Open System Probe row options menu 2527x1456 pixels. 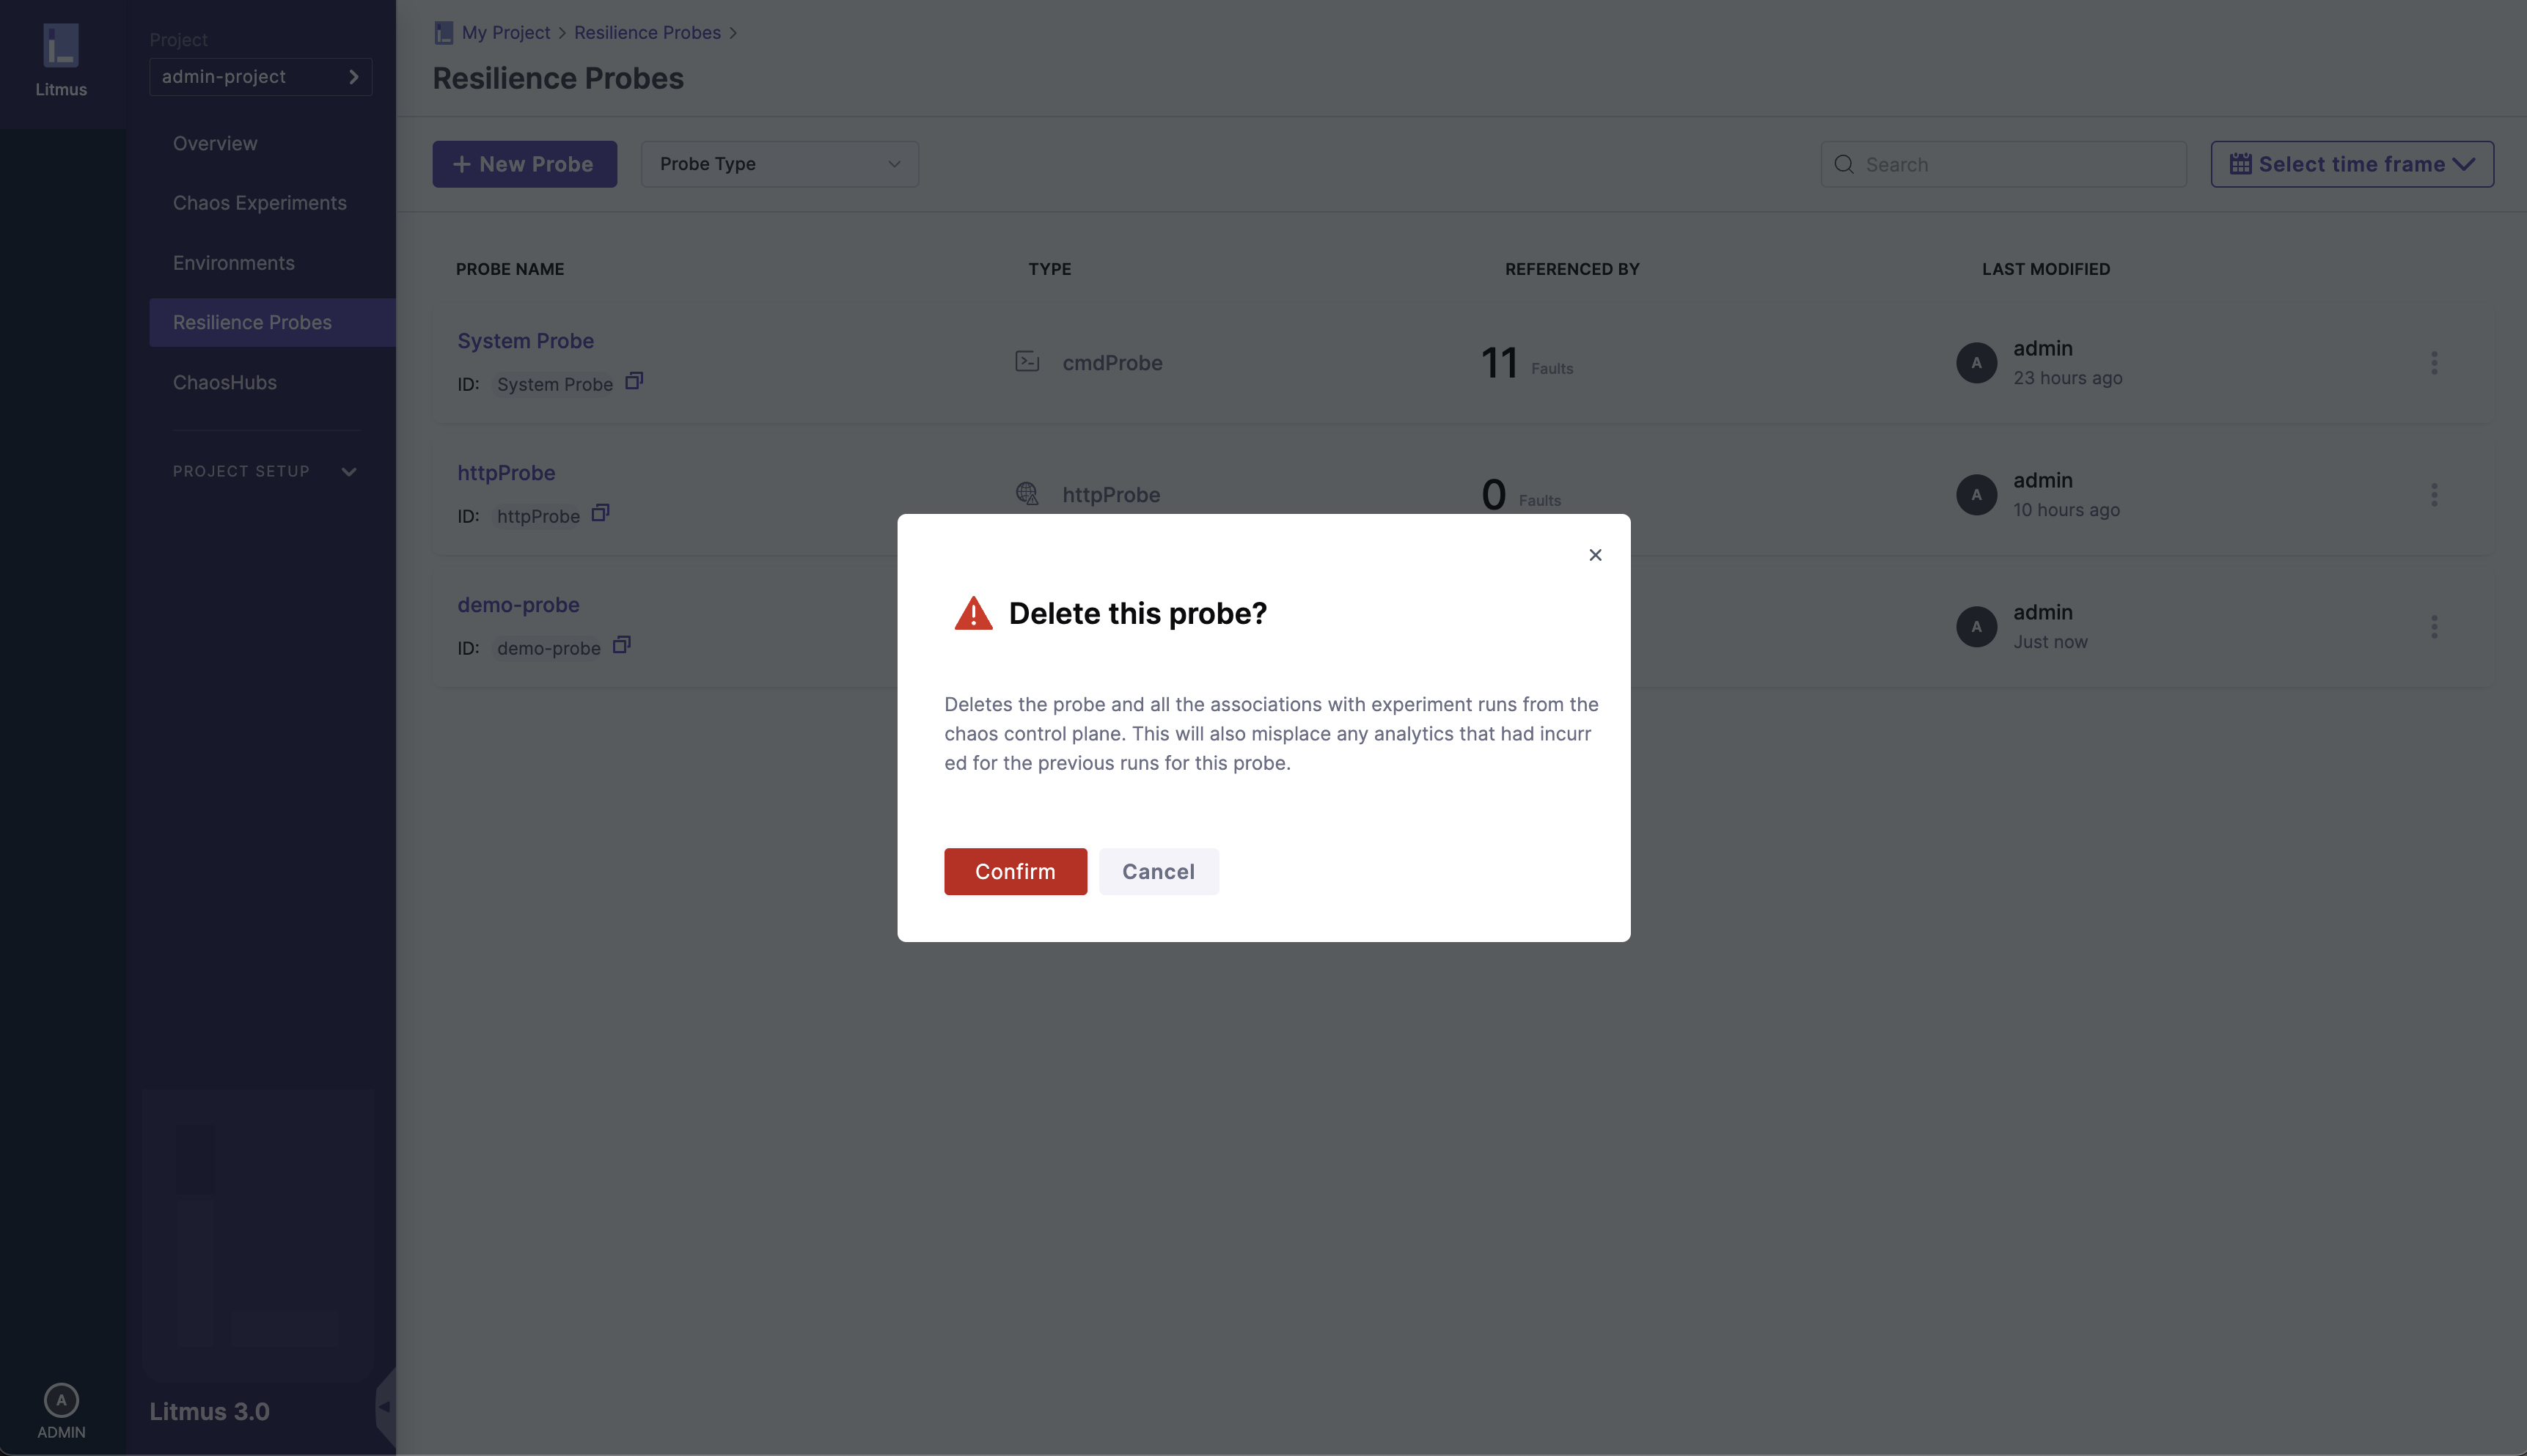[2434, 363]
